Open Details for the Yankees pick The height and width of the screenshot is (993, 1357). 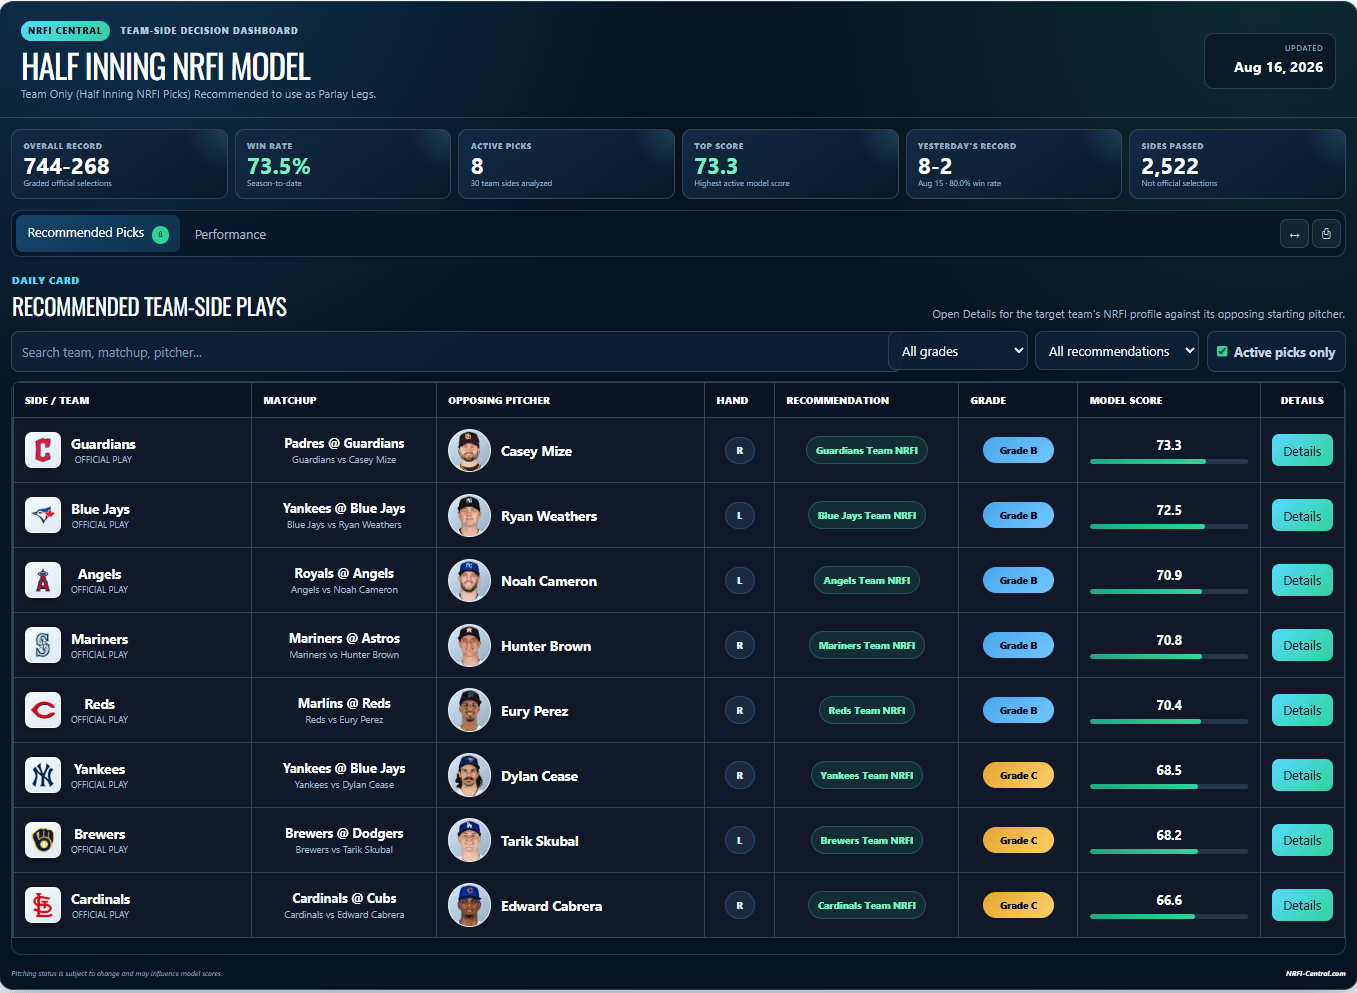[x=1302, y=775]
